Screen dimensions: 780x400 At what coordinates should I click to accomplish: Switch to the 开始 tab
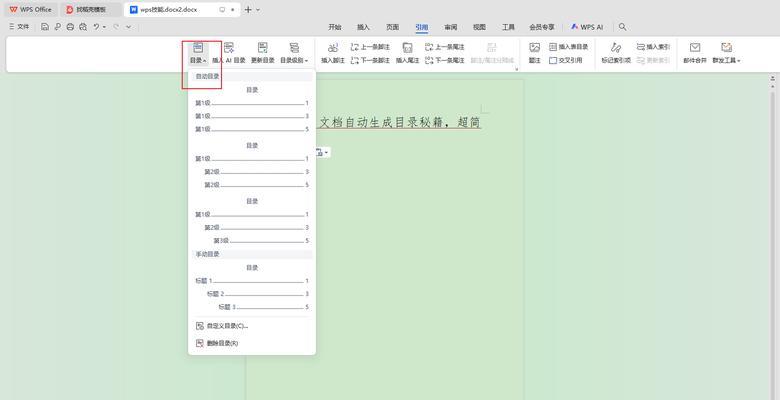pyautogui.click(x=335, y=27)
